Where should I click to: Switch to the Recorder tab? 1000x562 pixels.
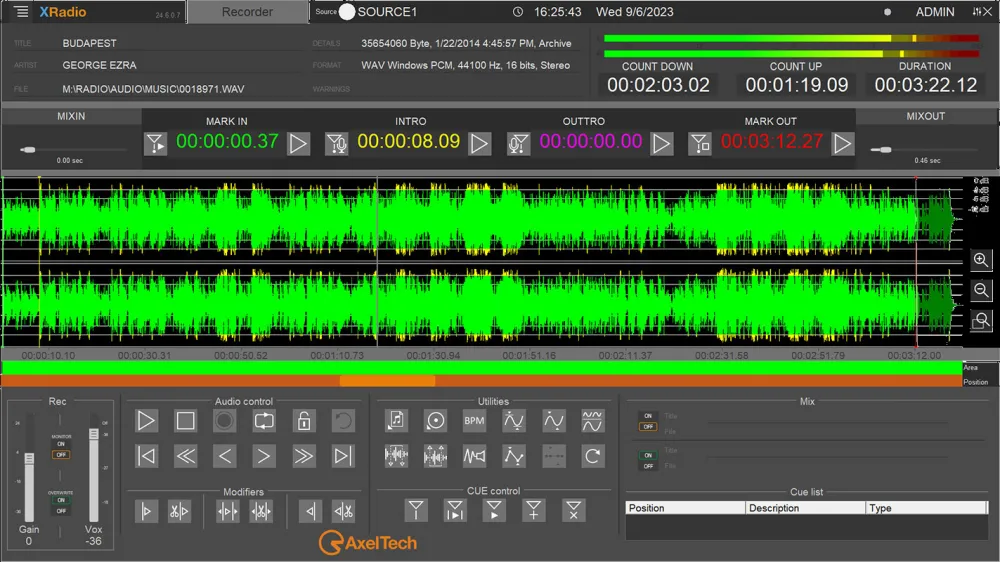pos(247,12)
